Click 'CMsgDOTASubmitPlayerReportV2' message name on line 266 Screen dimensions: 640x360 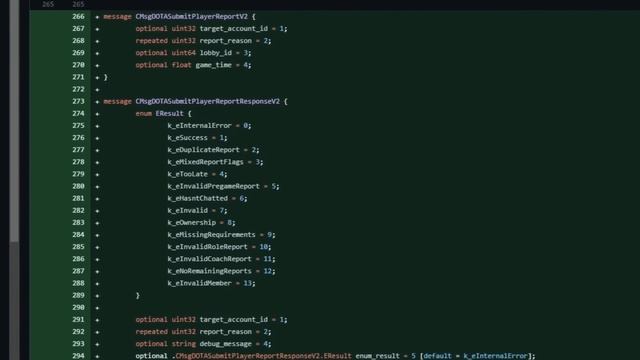coord(191,17)
